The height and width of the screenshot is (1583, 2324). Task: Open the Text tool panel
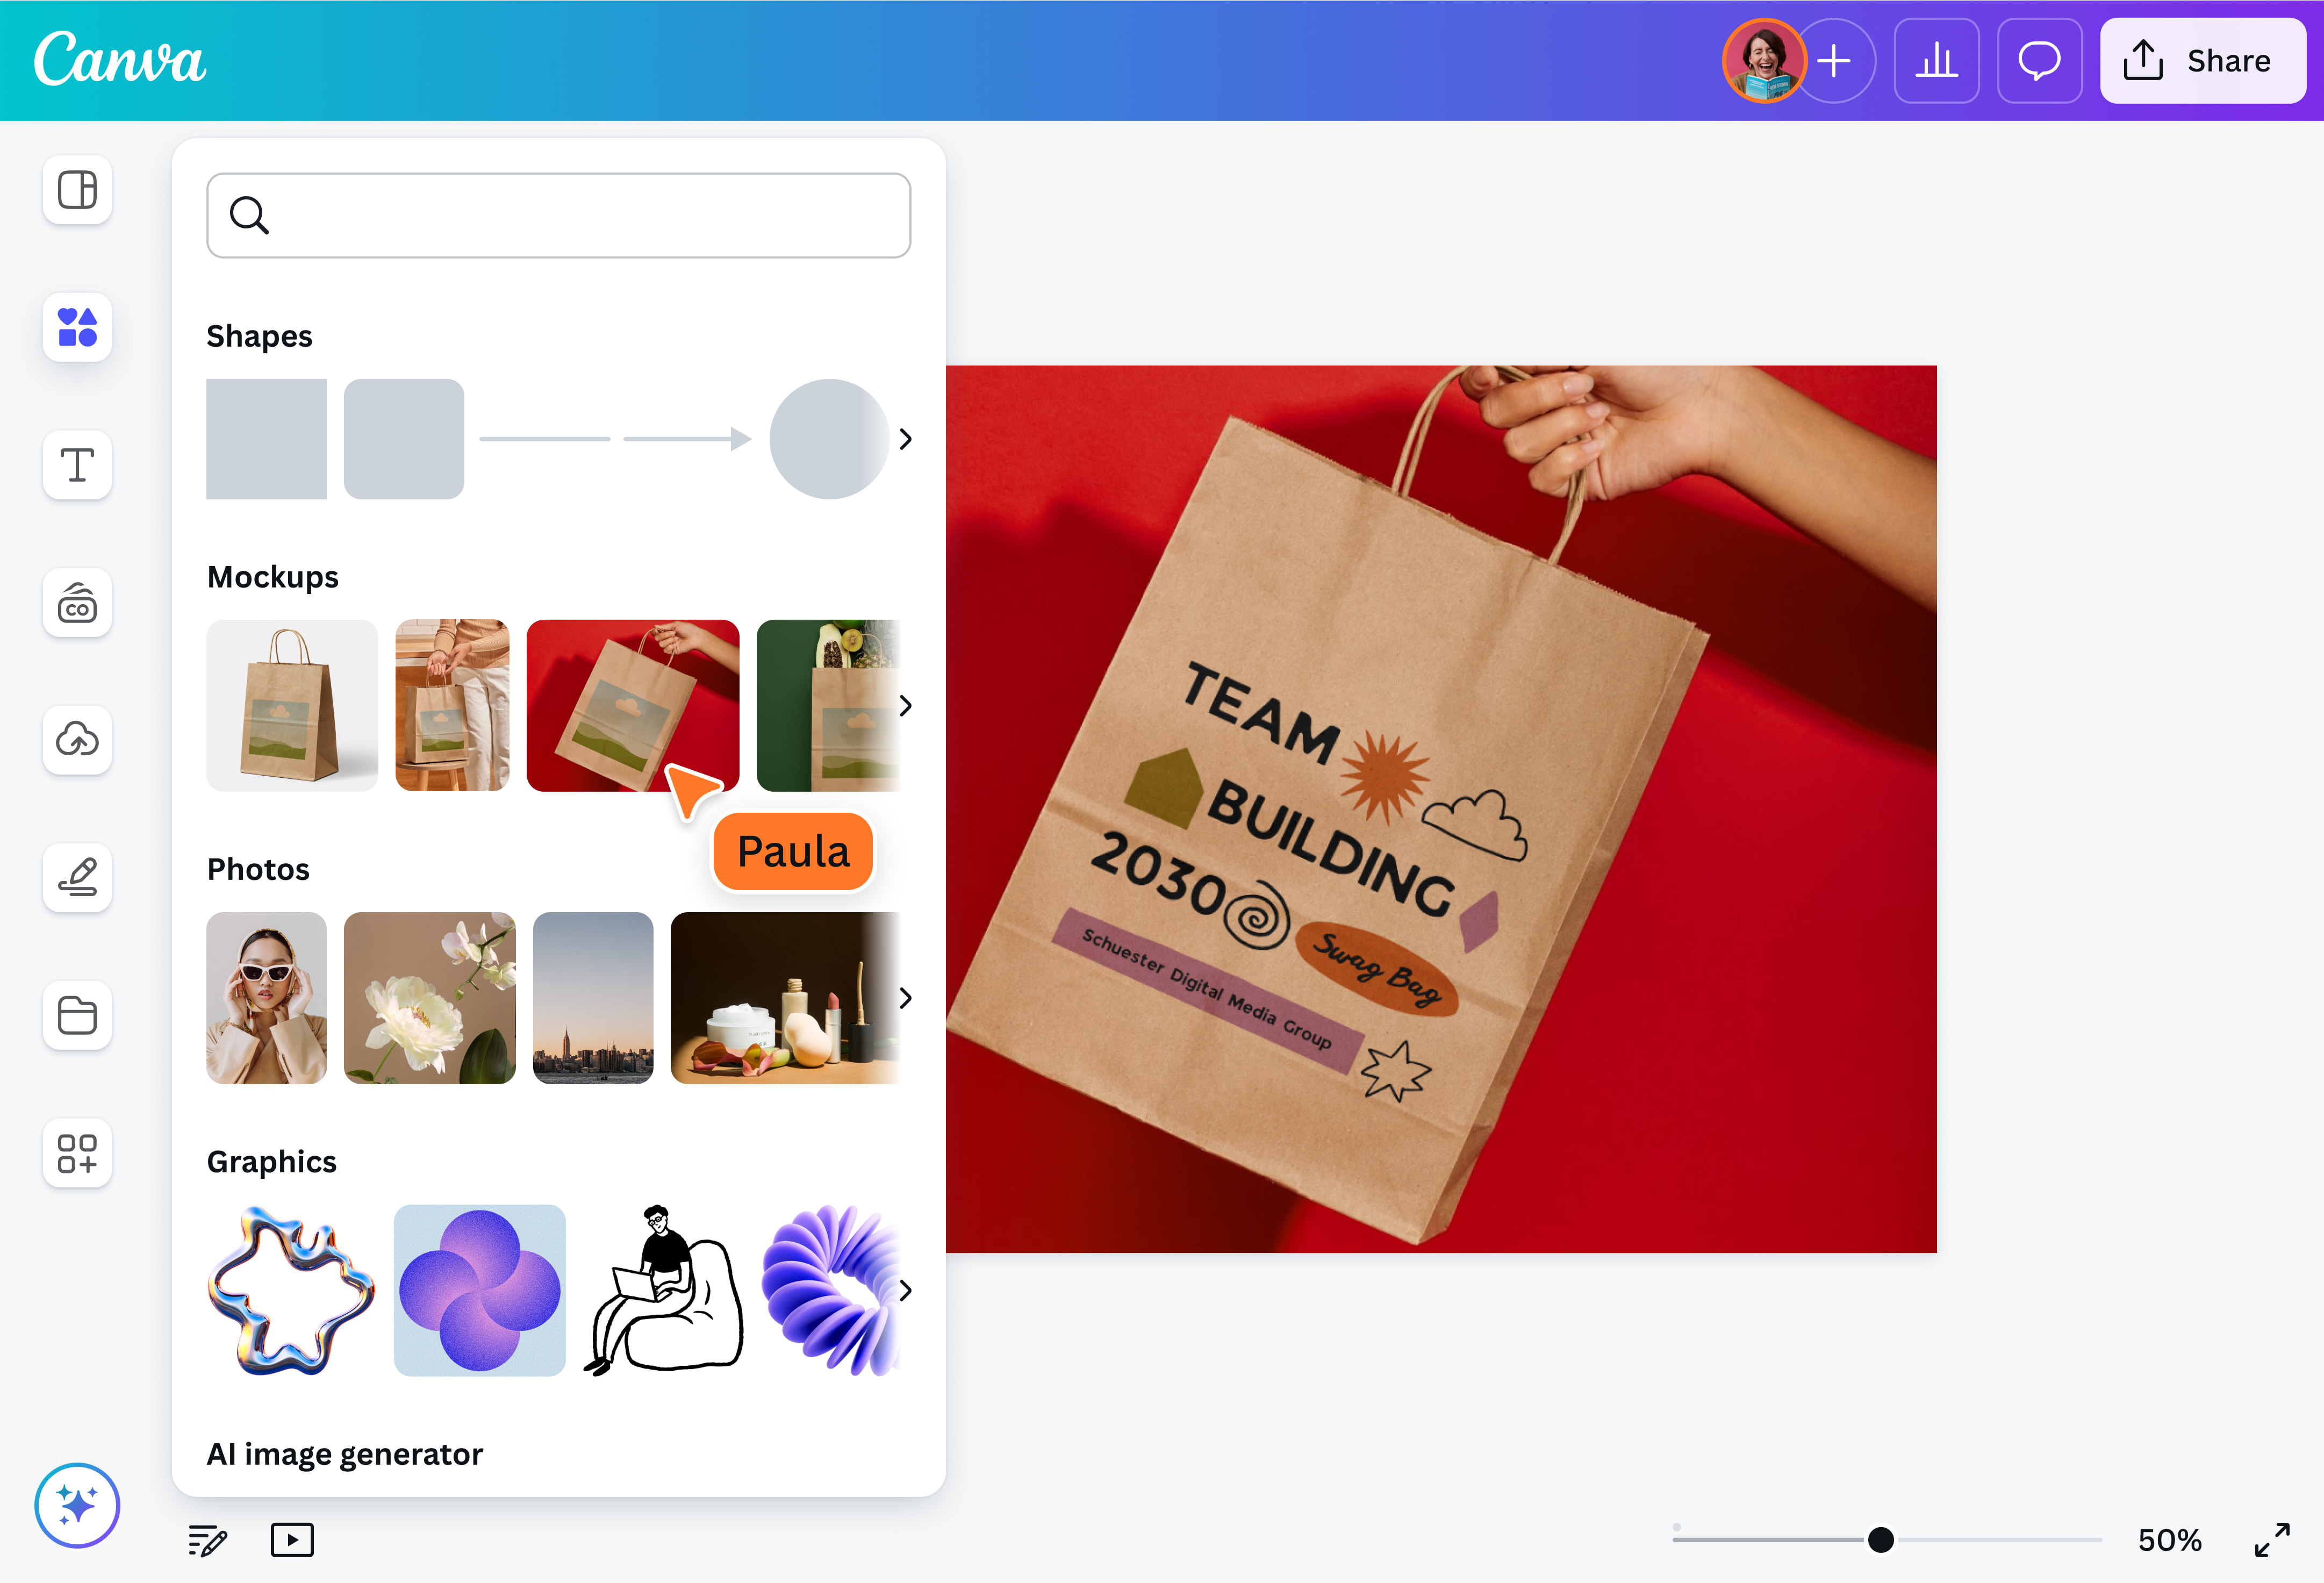[77, 466]
